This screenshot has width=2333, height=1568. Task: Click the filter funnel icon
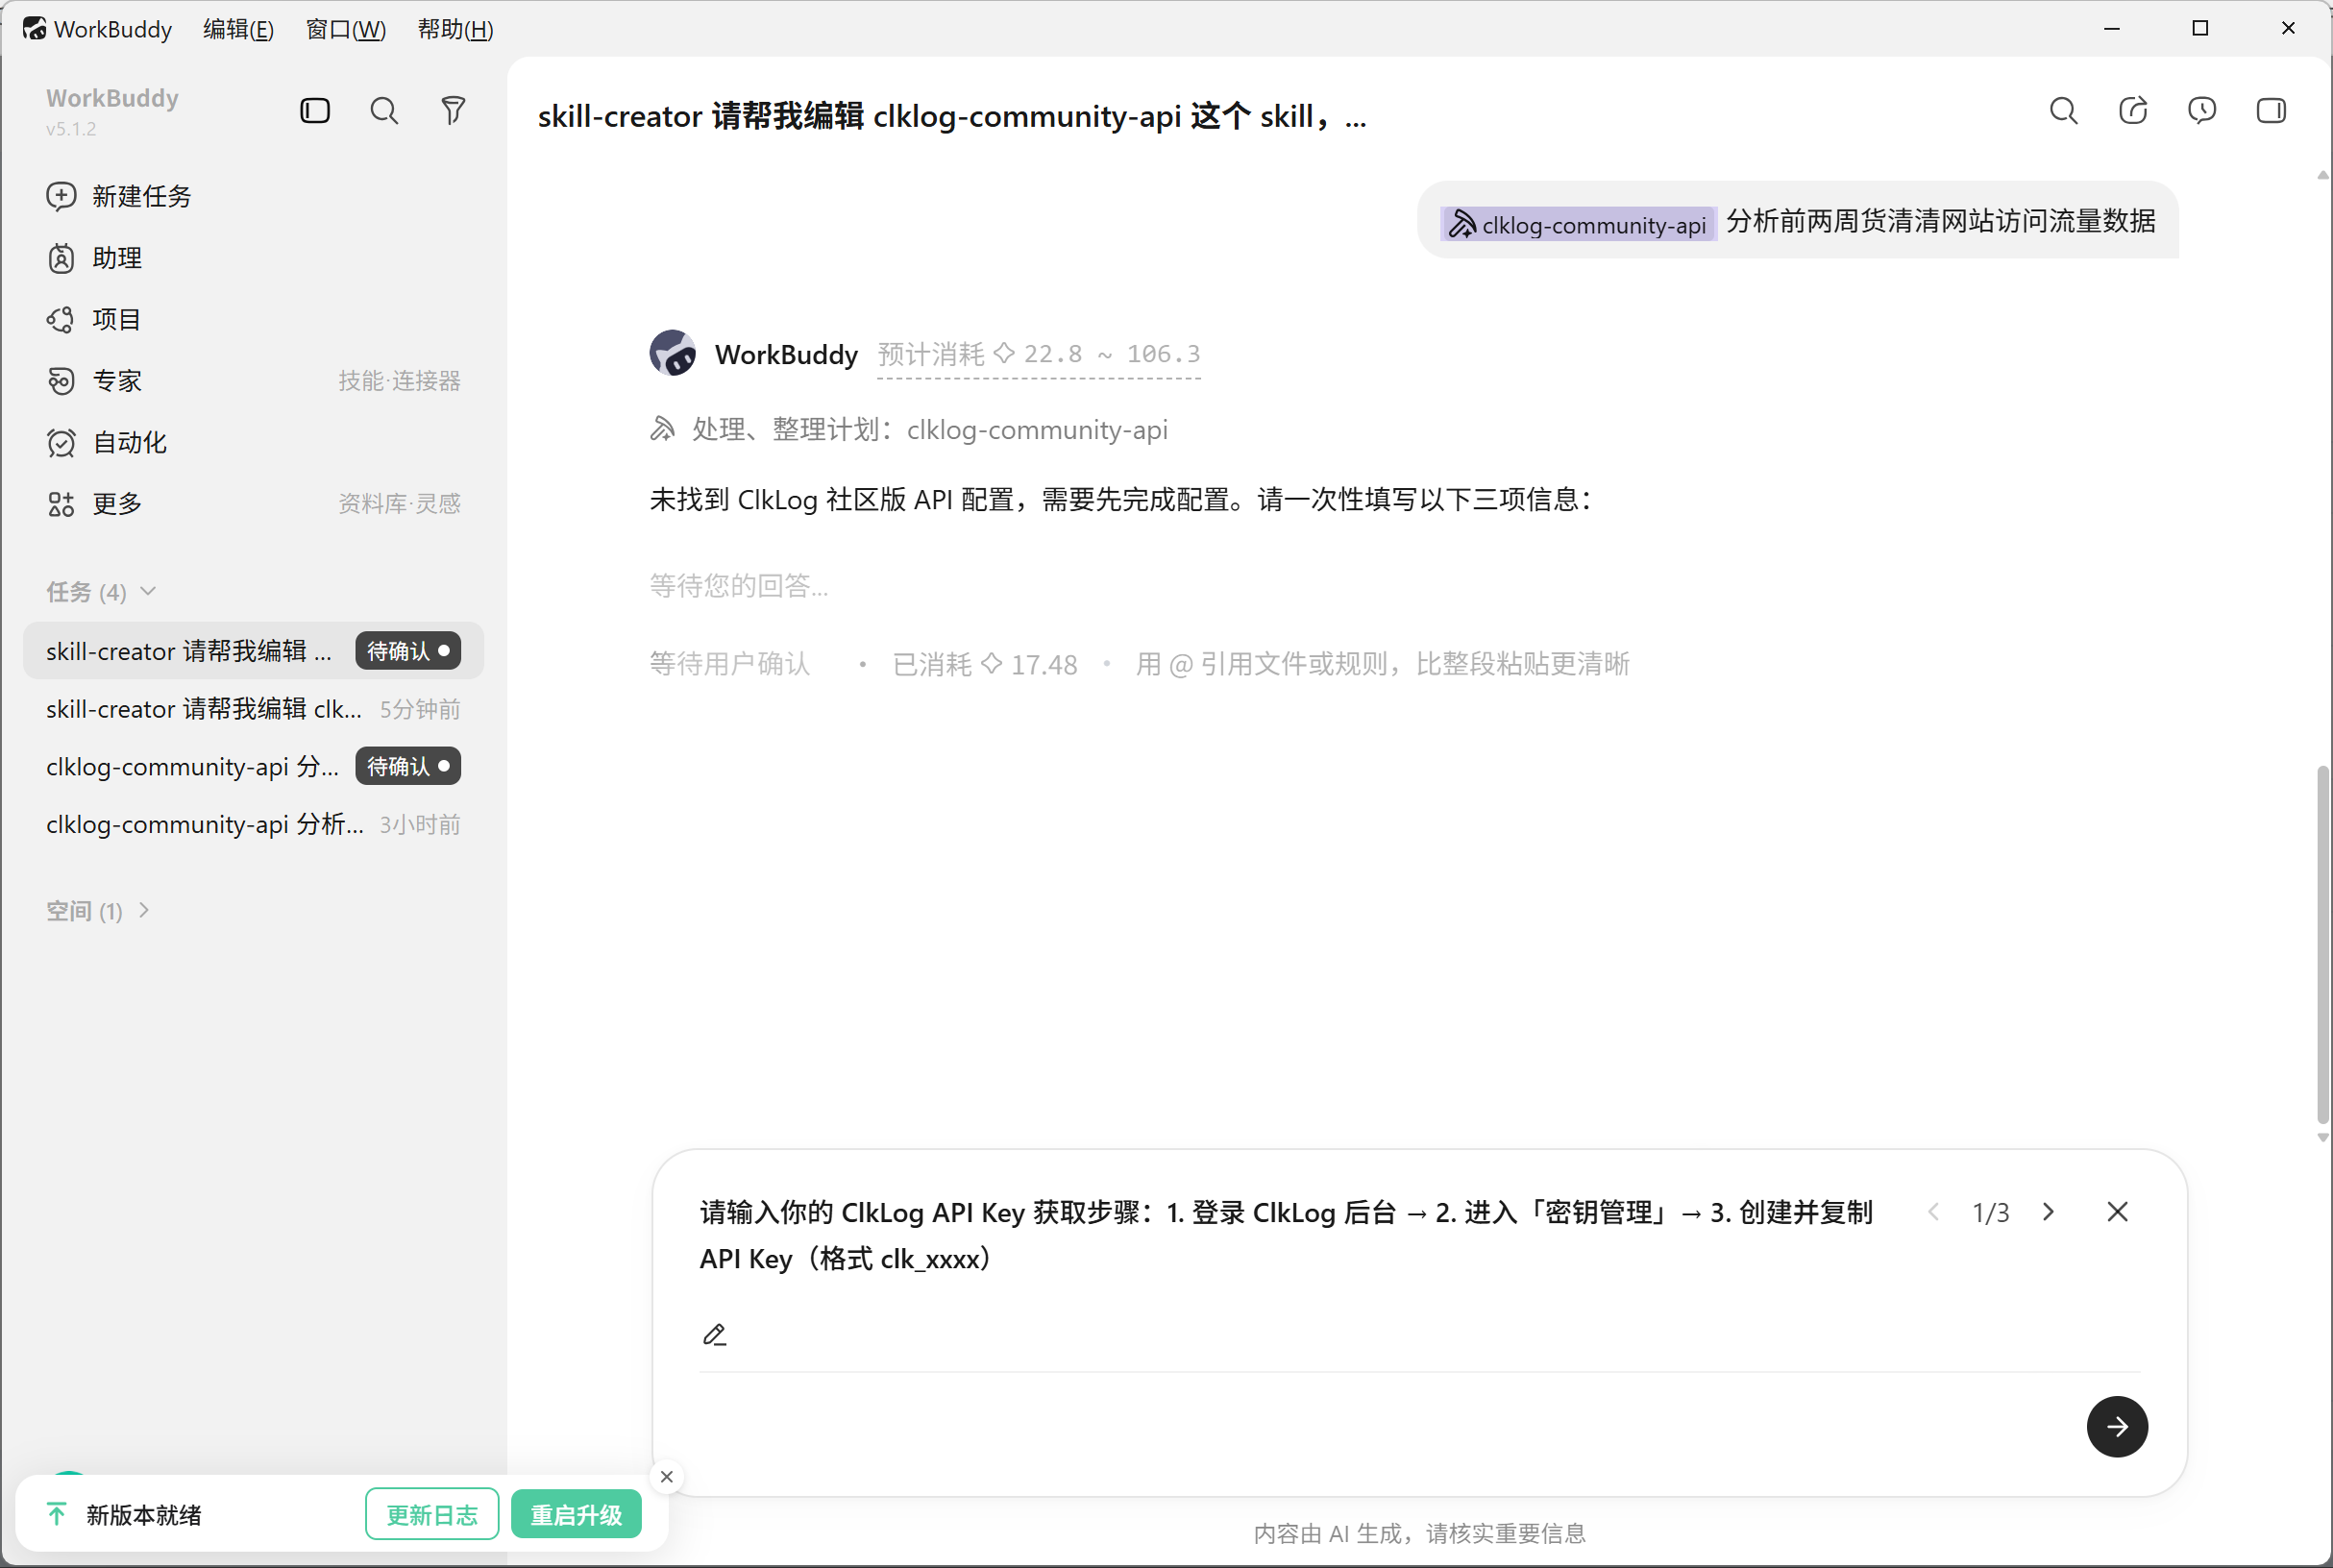453,110
